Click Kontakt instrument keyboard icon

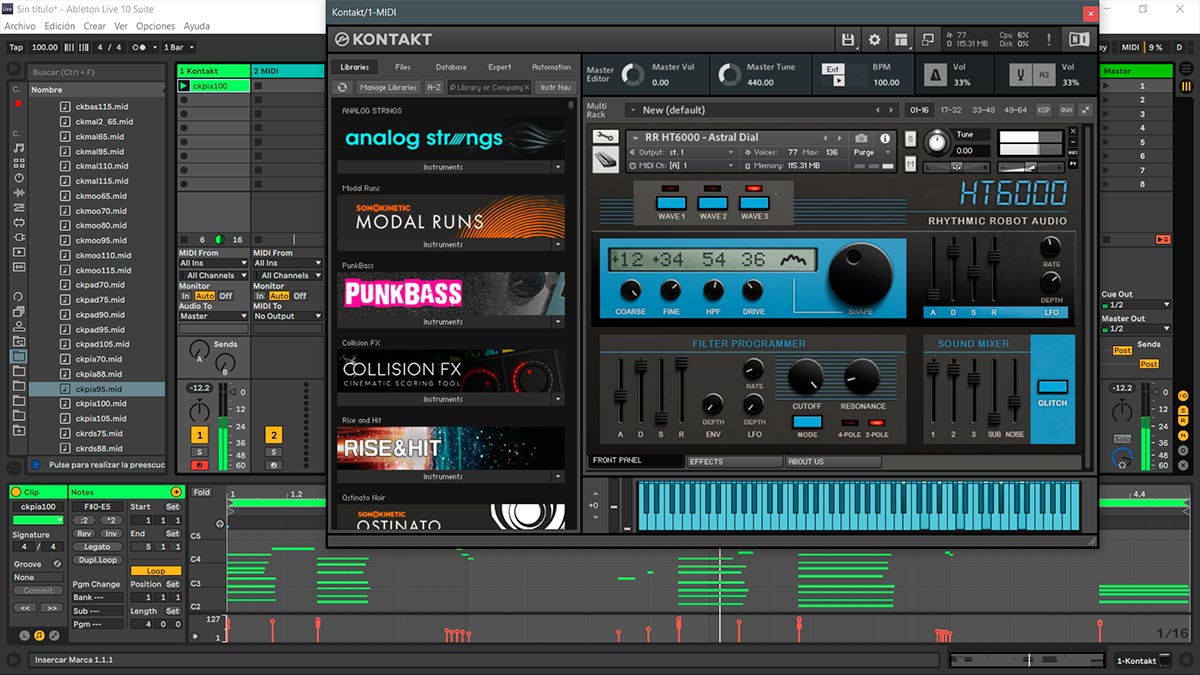click(605, 158)
